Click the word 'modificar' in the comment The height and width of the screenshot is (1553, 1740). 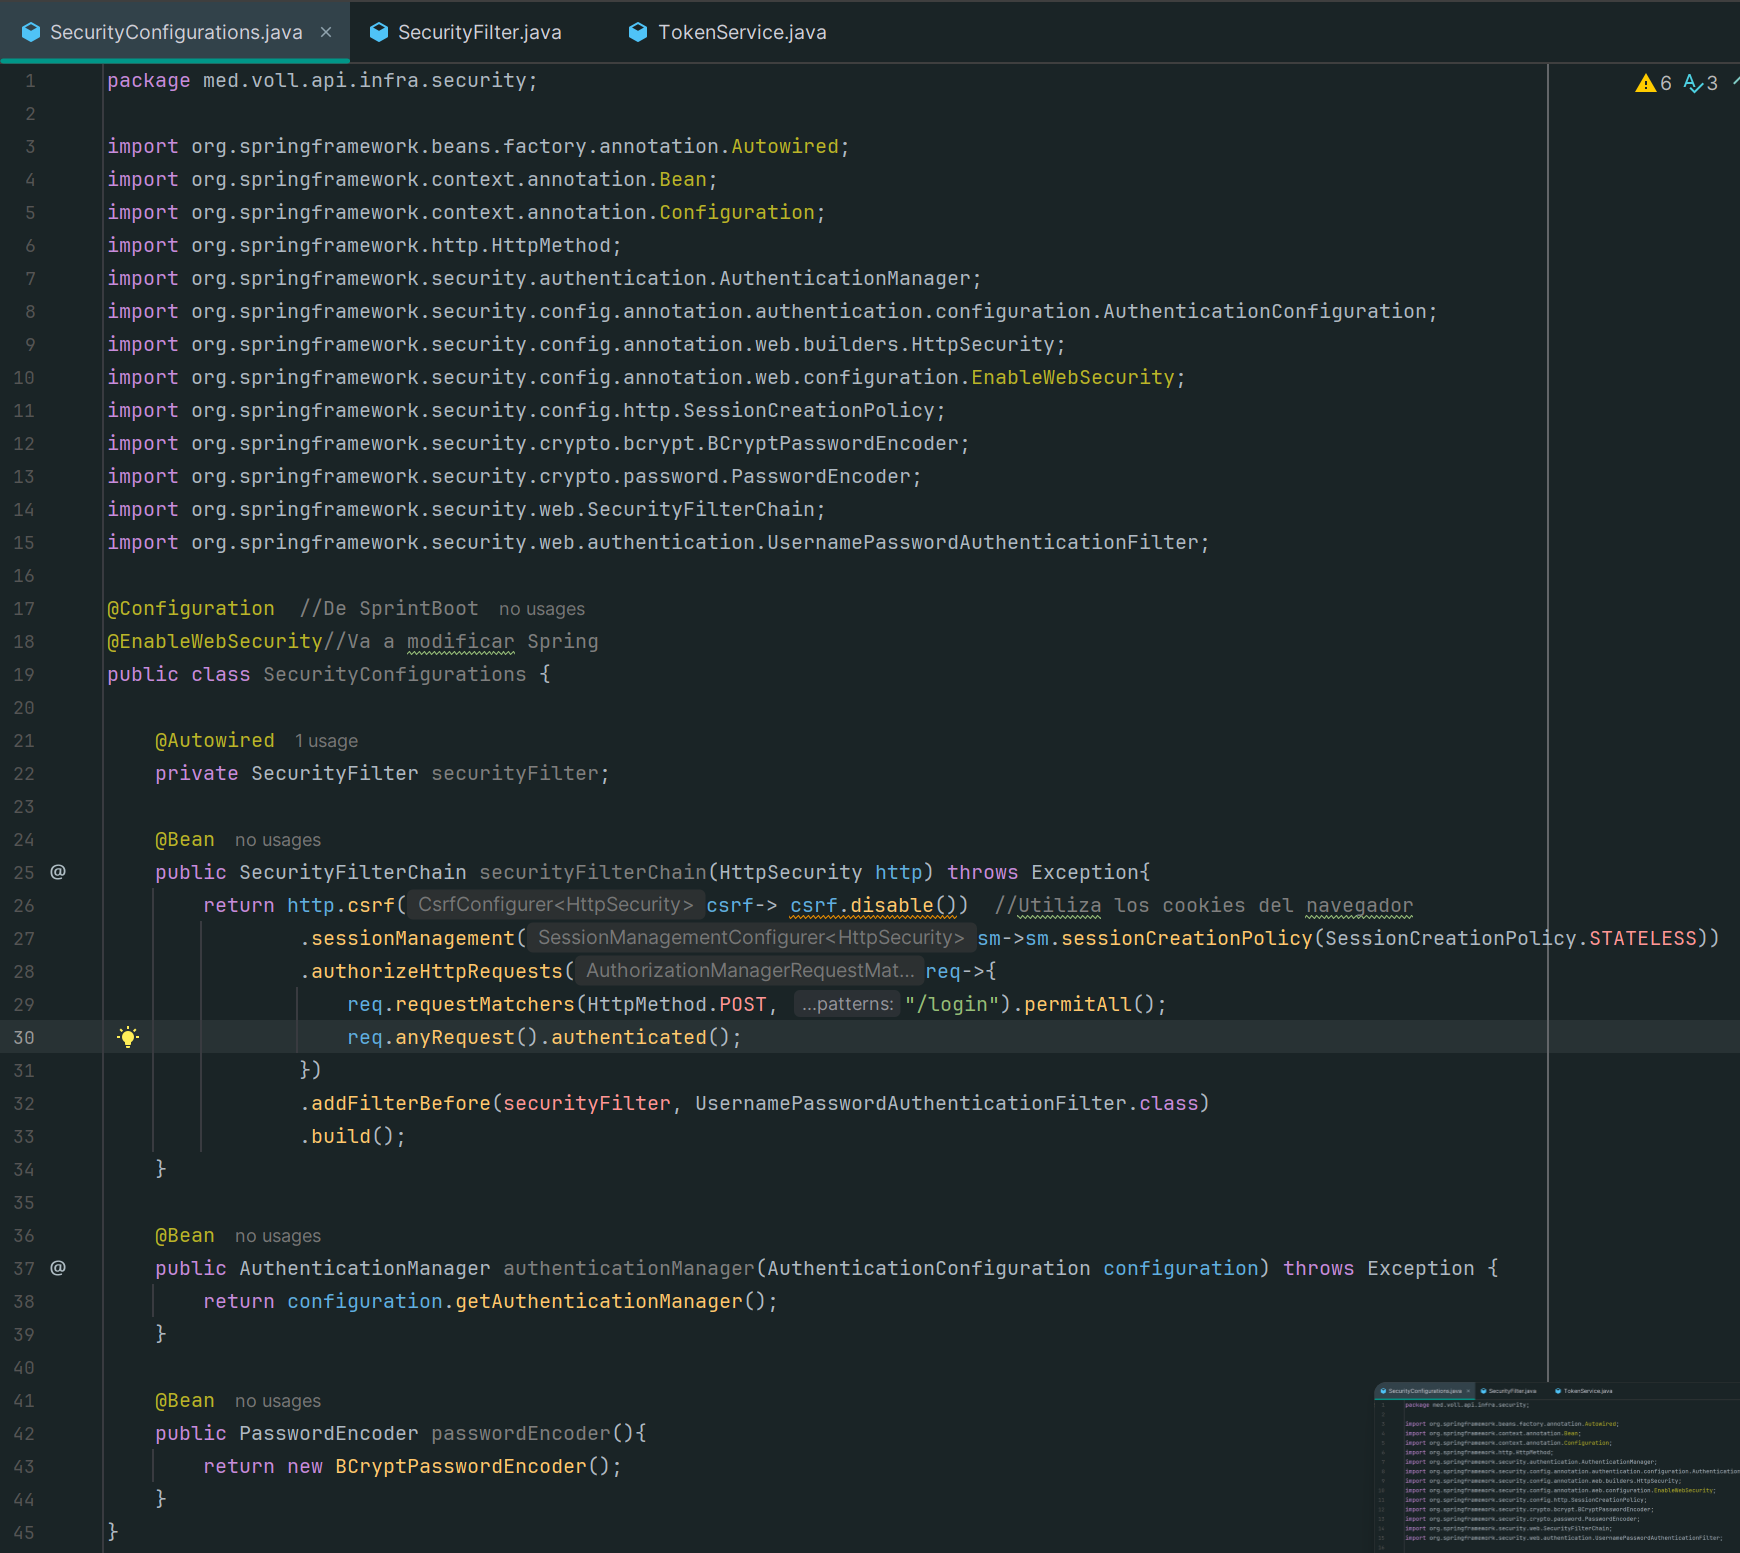461,642
